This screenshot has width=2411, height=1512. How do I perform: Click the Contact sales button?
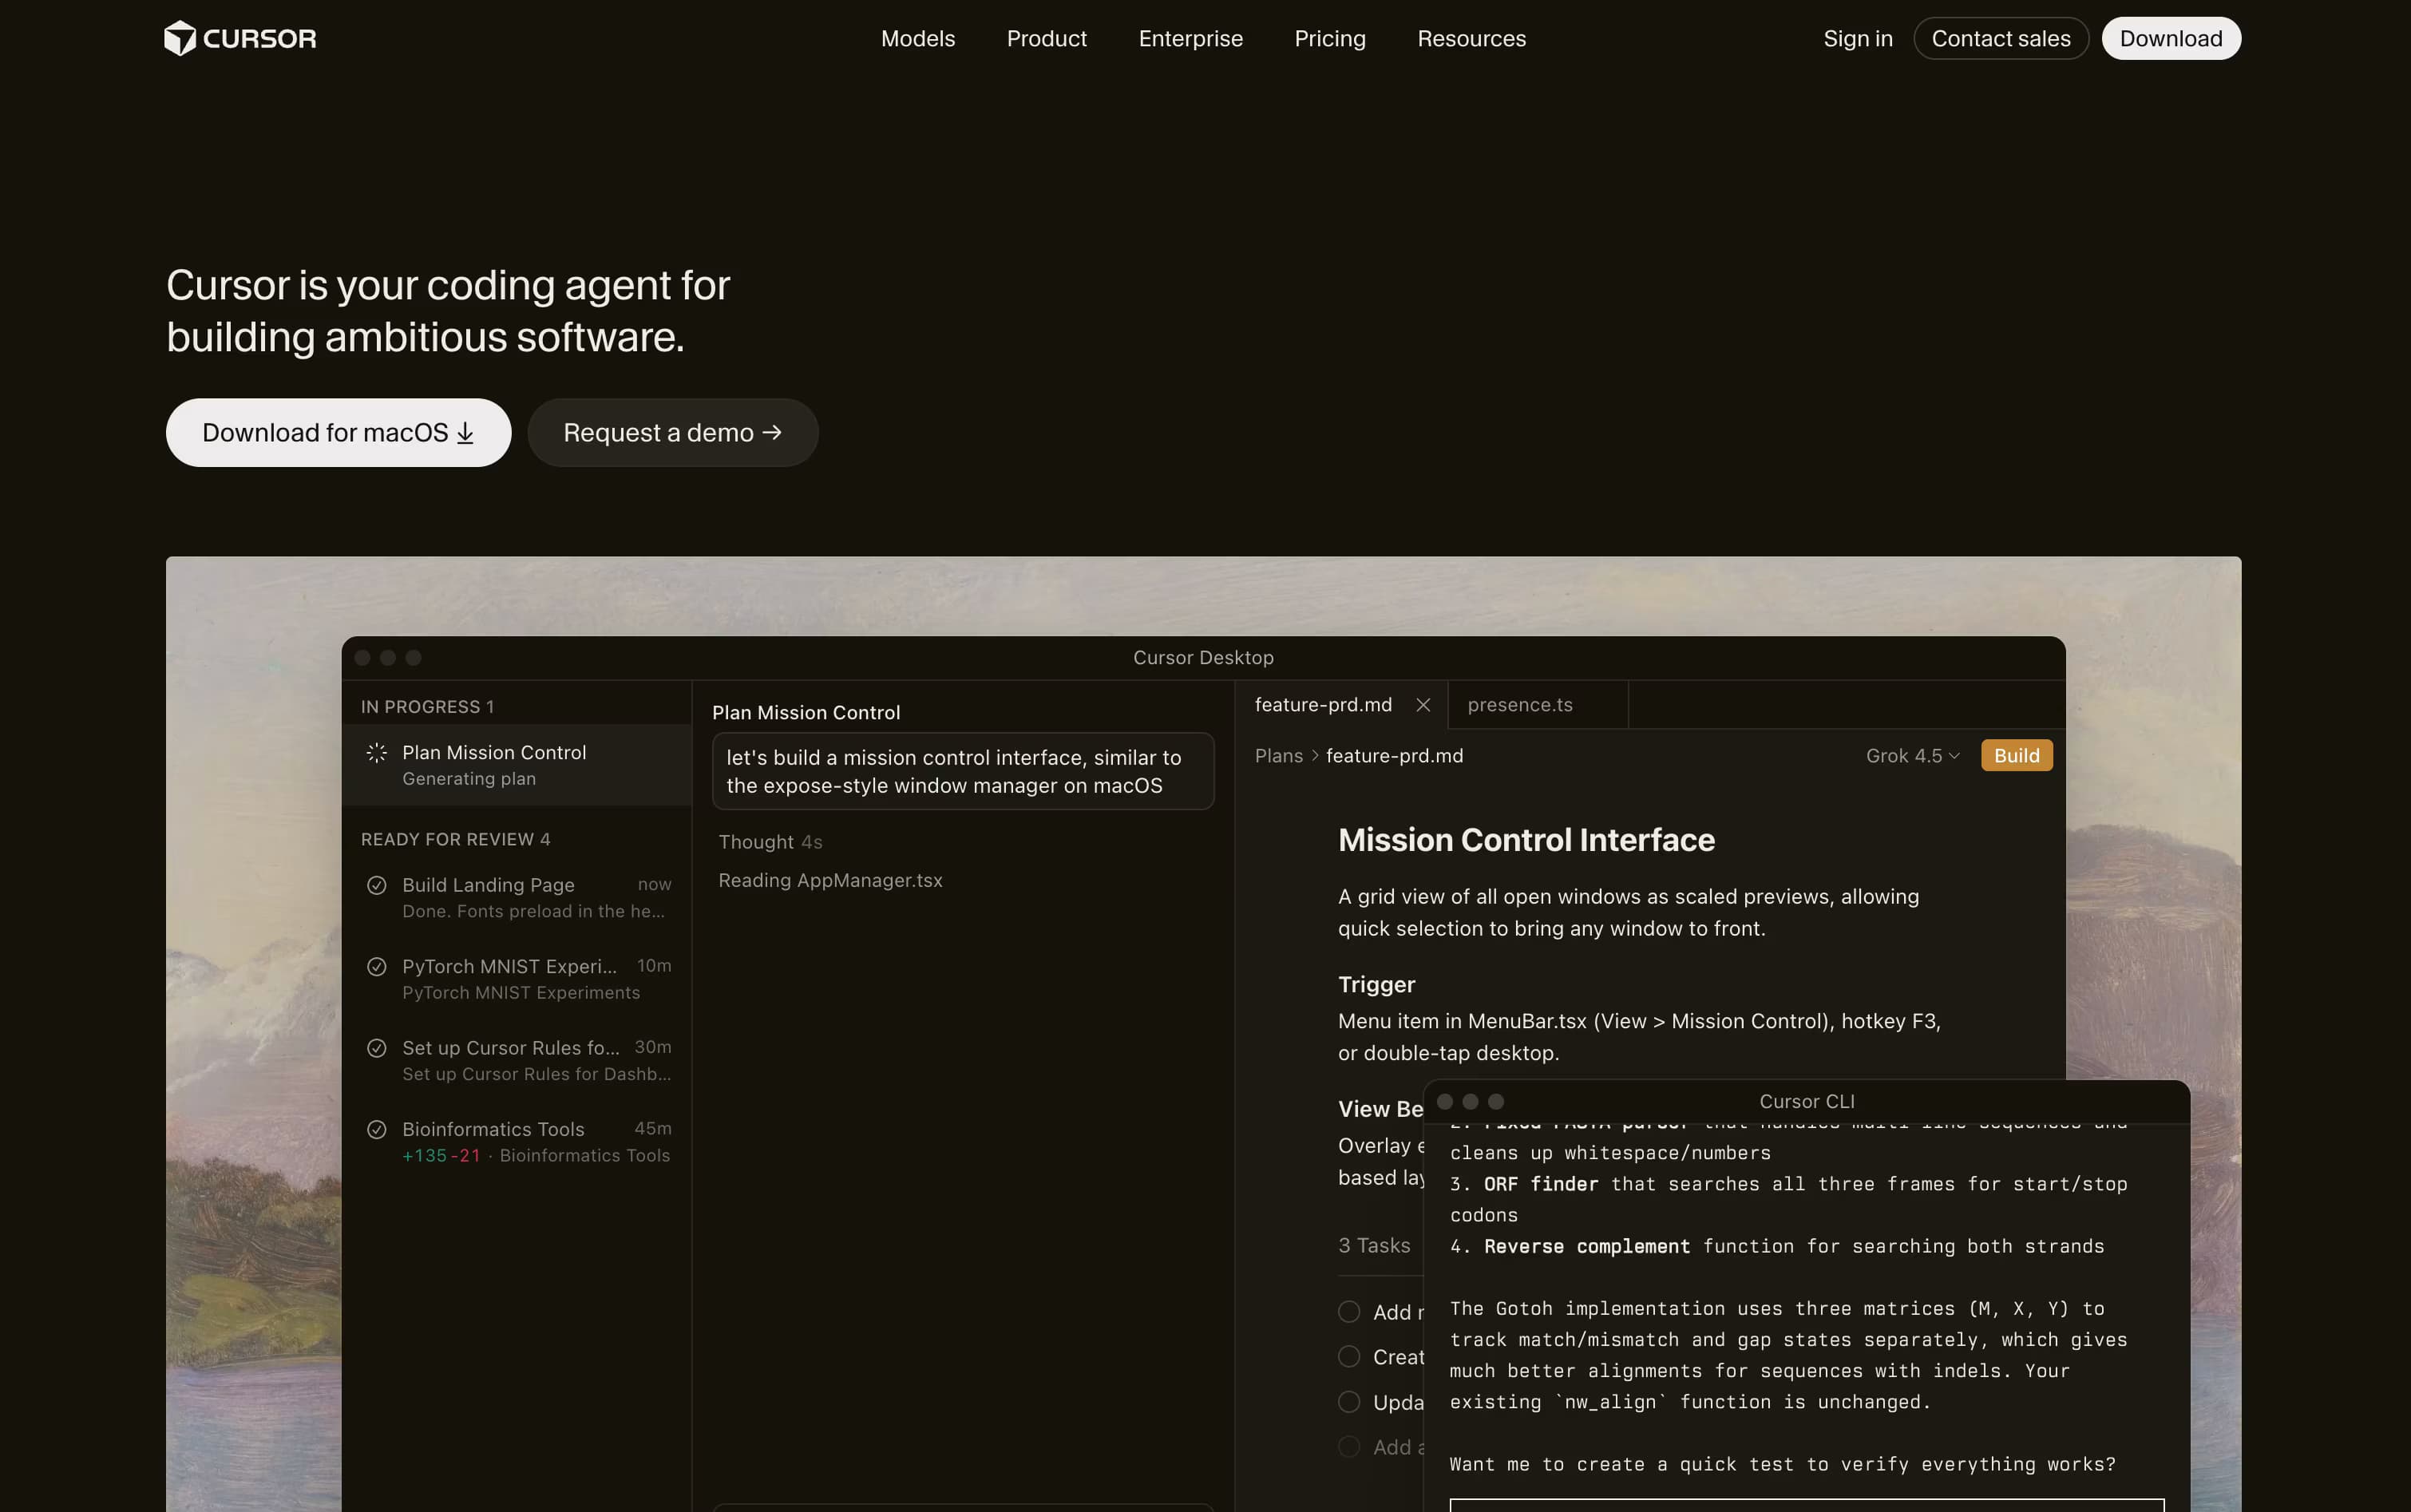(x=2000, y=38)
